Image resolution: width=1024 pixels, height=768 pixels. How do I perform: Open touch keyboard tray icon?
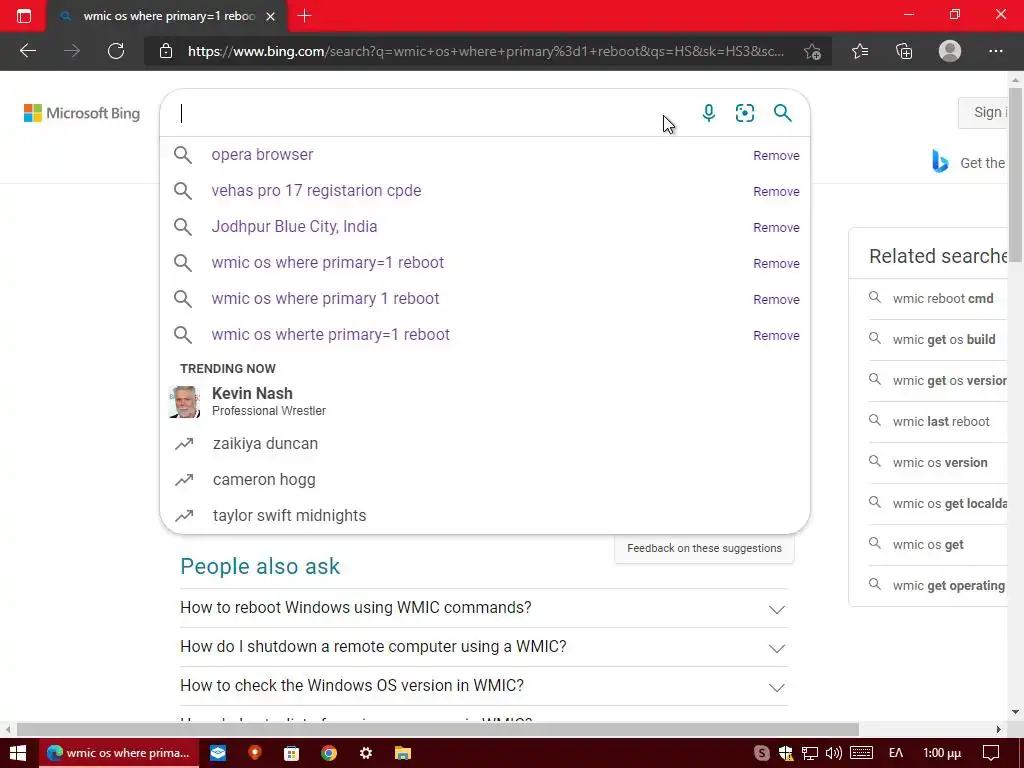(861, 753)
